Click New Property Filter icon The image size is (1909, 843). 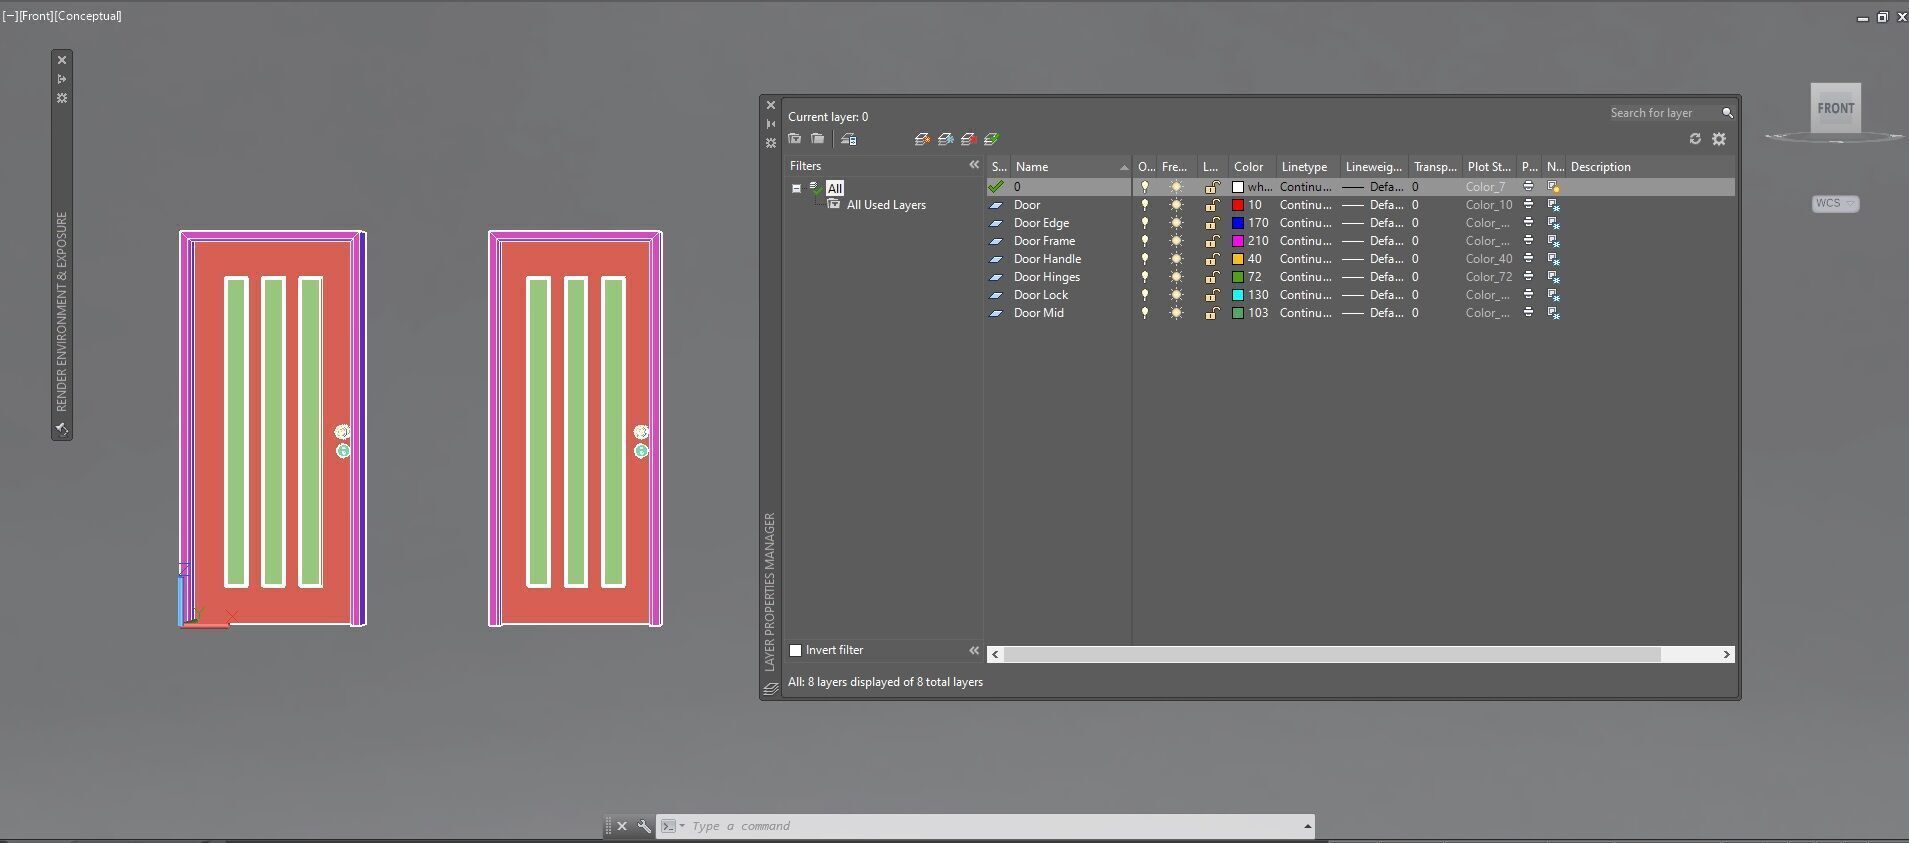click(795, 139)
